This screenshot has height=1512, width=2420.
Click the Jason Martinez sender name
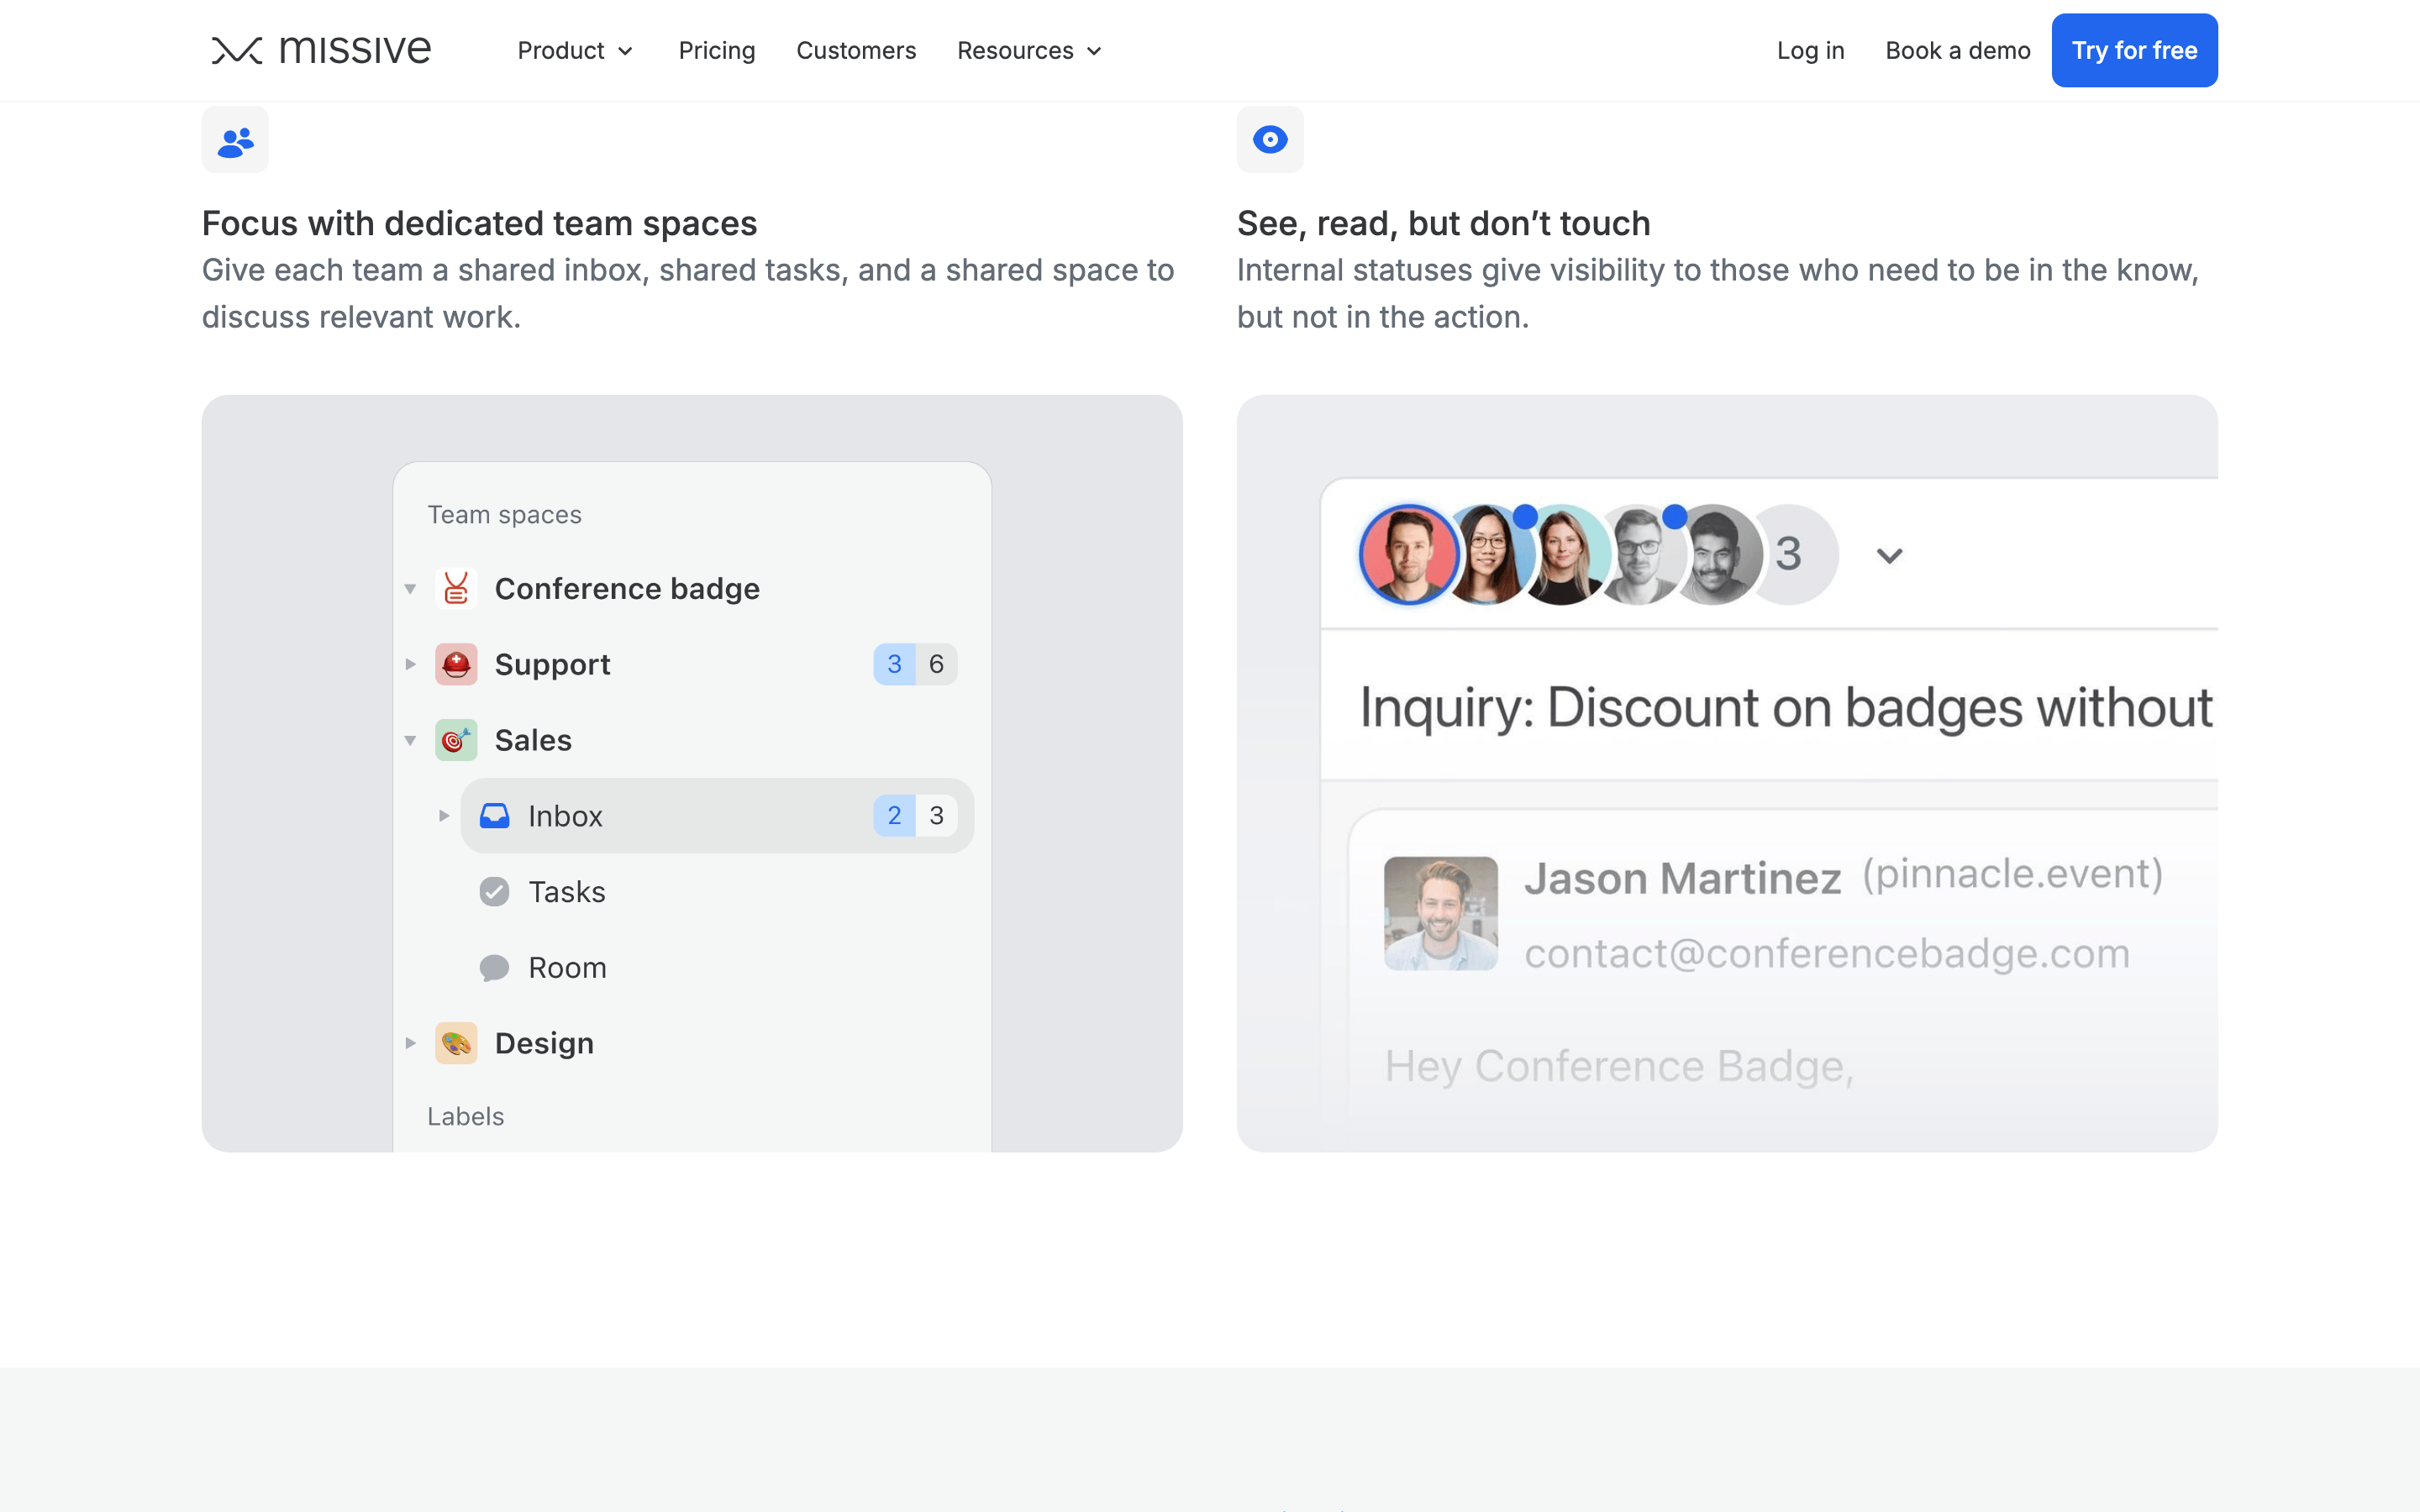click(x=1682, y=878)
